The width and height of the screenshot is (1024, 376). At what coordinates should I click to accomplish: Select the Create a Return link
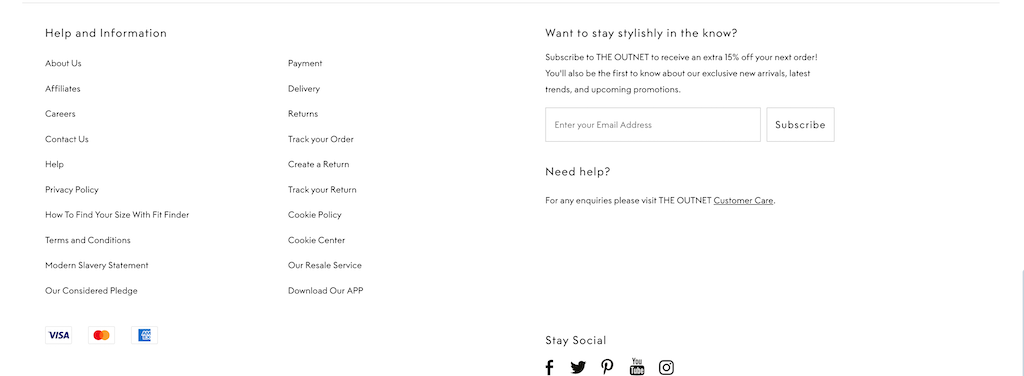click(319, 164)
